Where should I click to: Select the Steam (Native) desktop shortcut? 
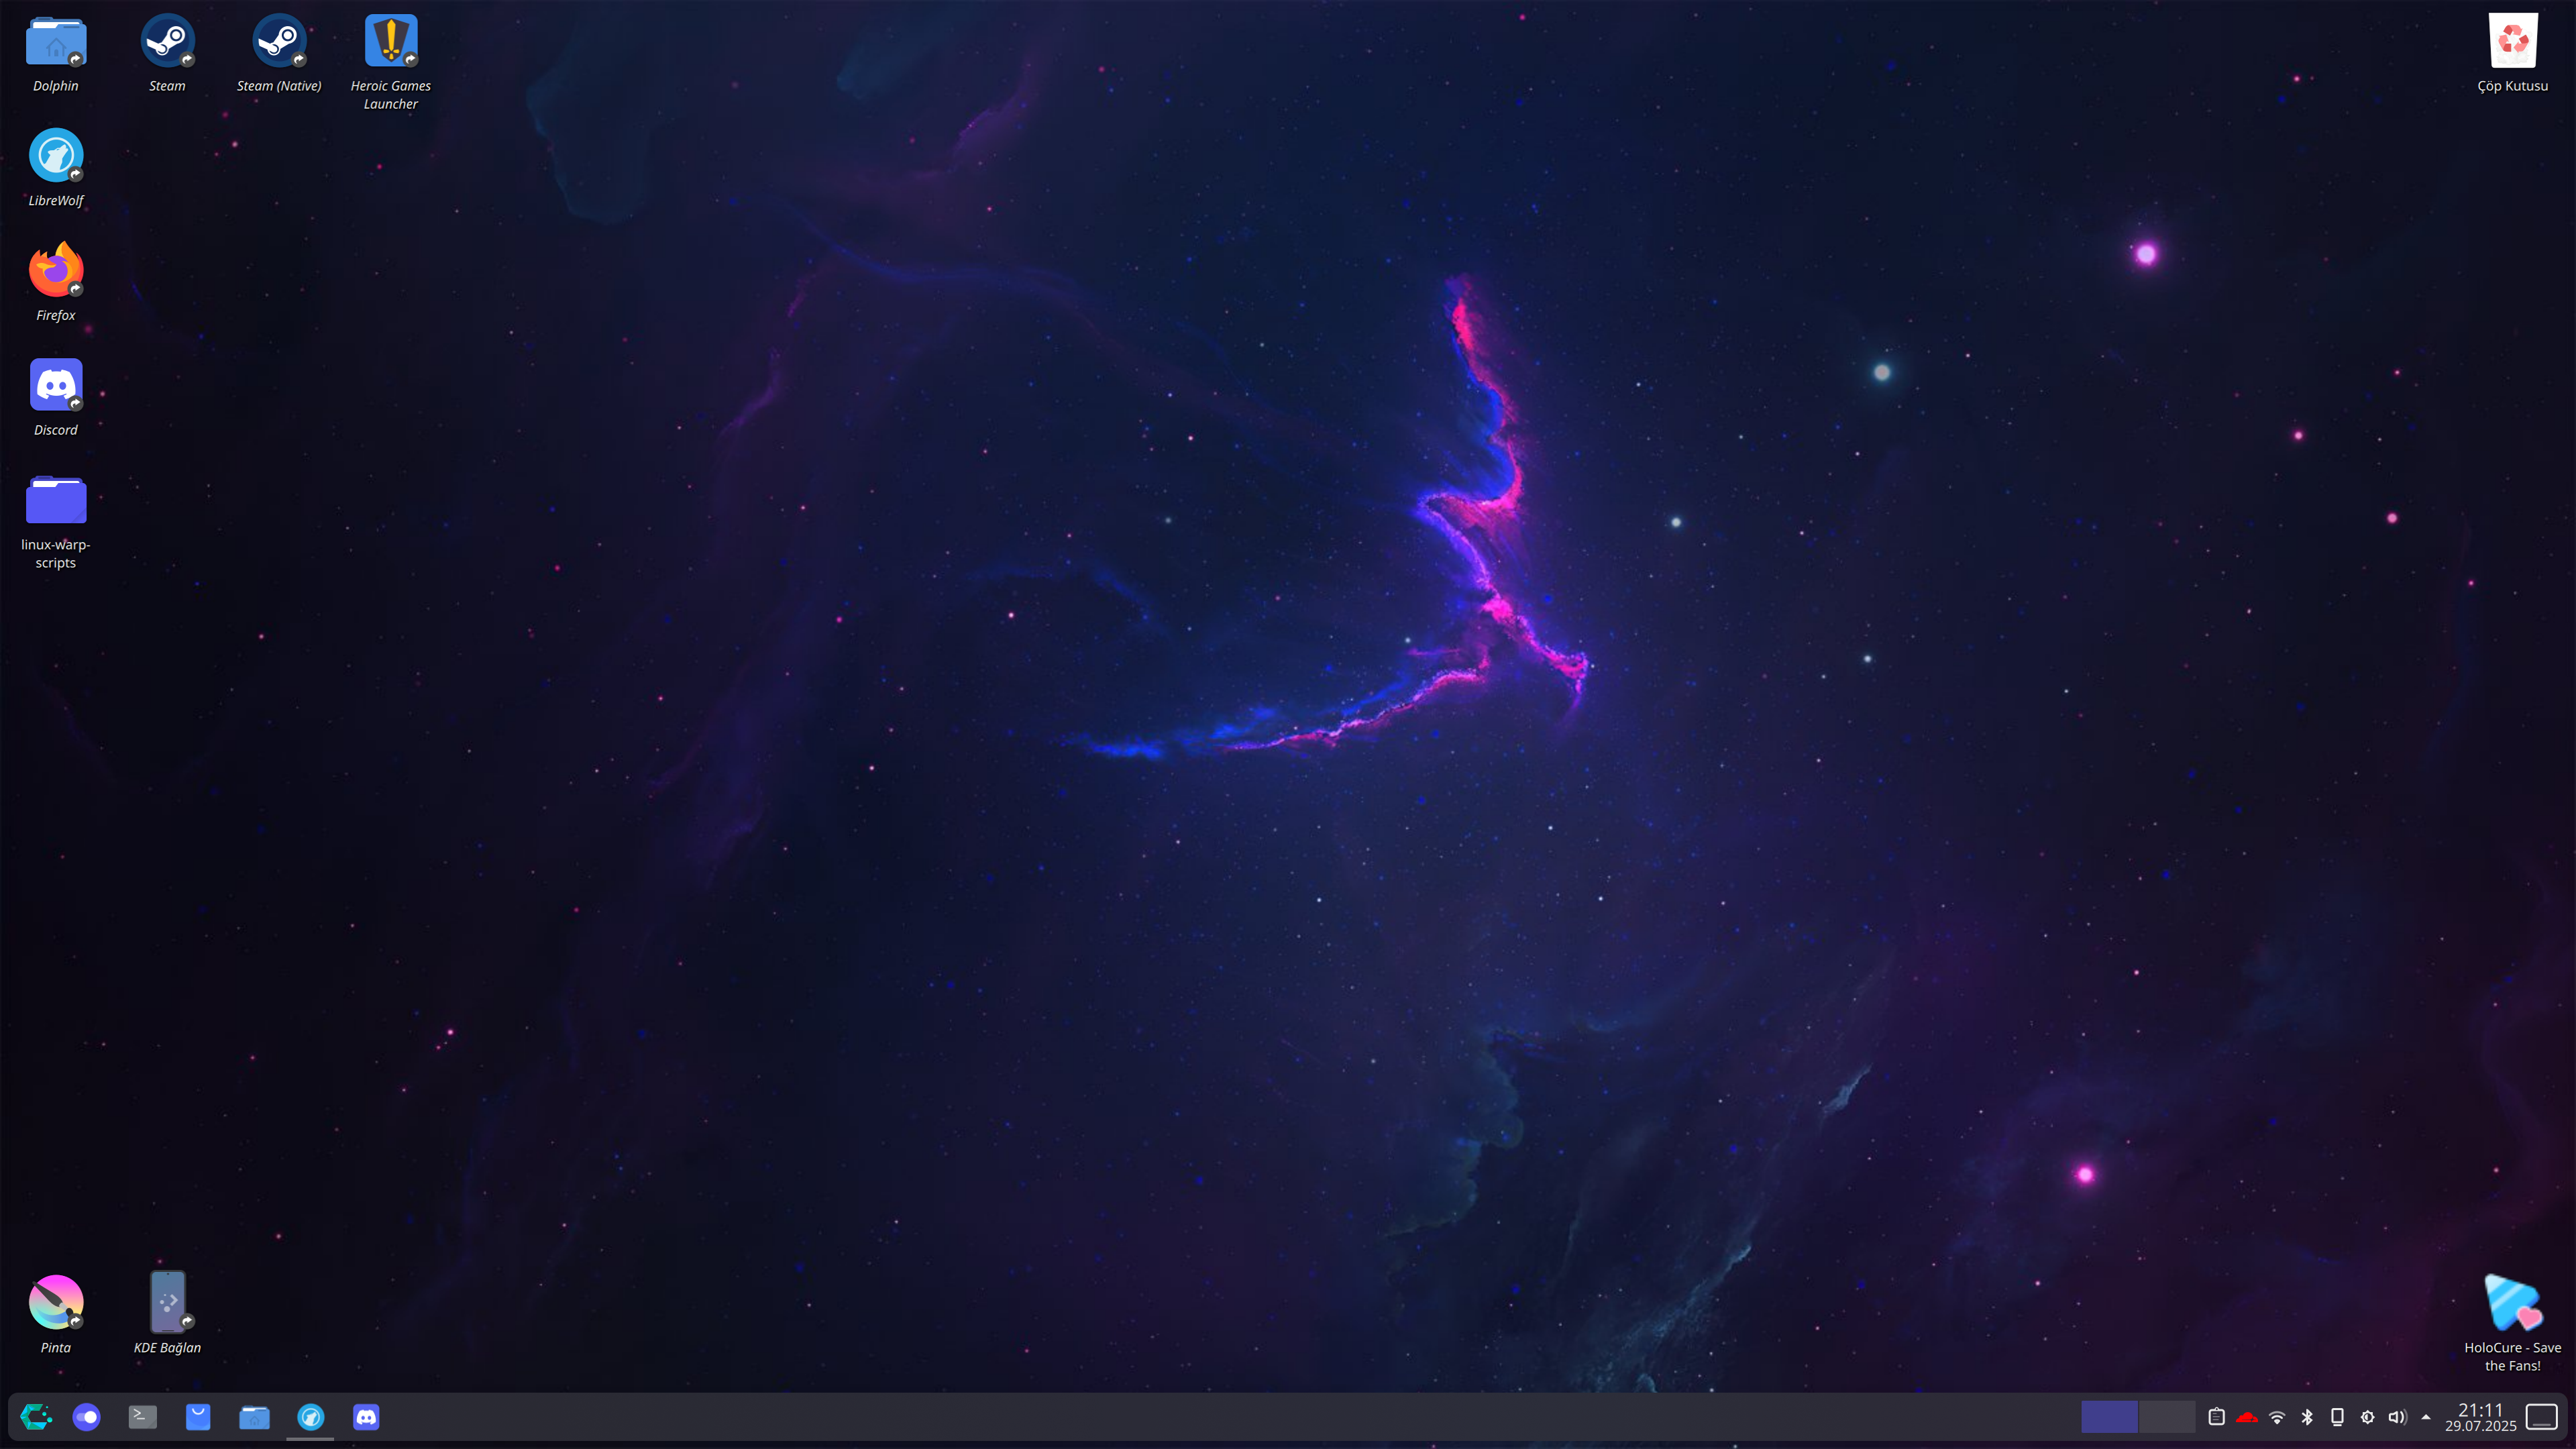(x=279, y=53)
